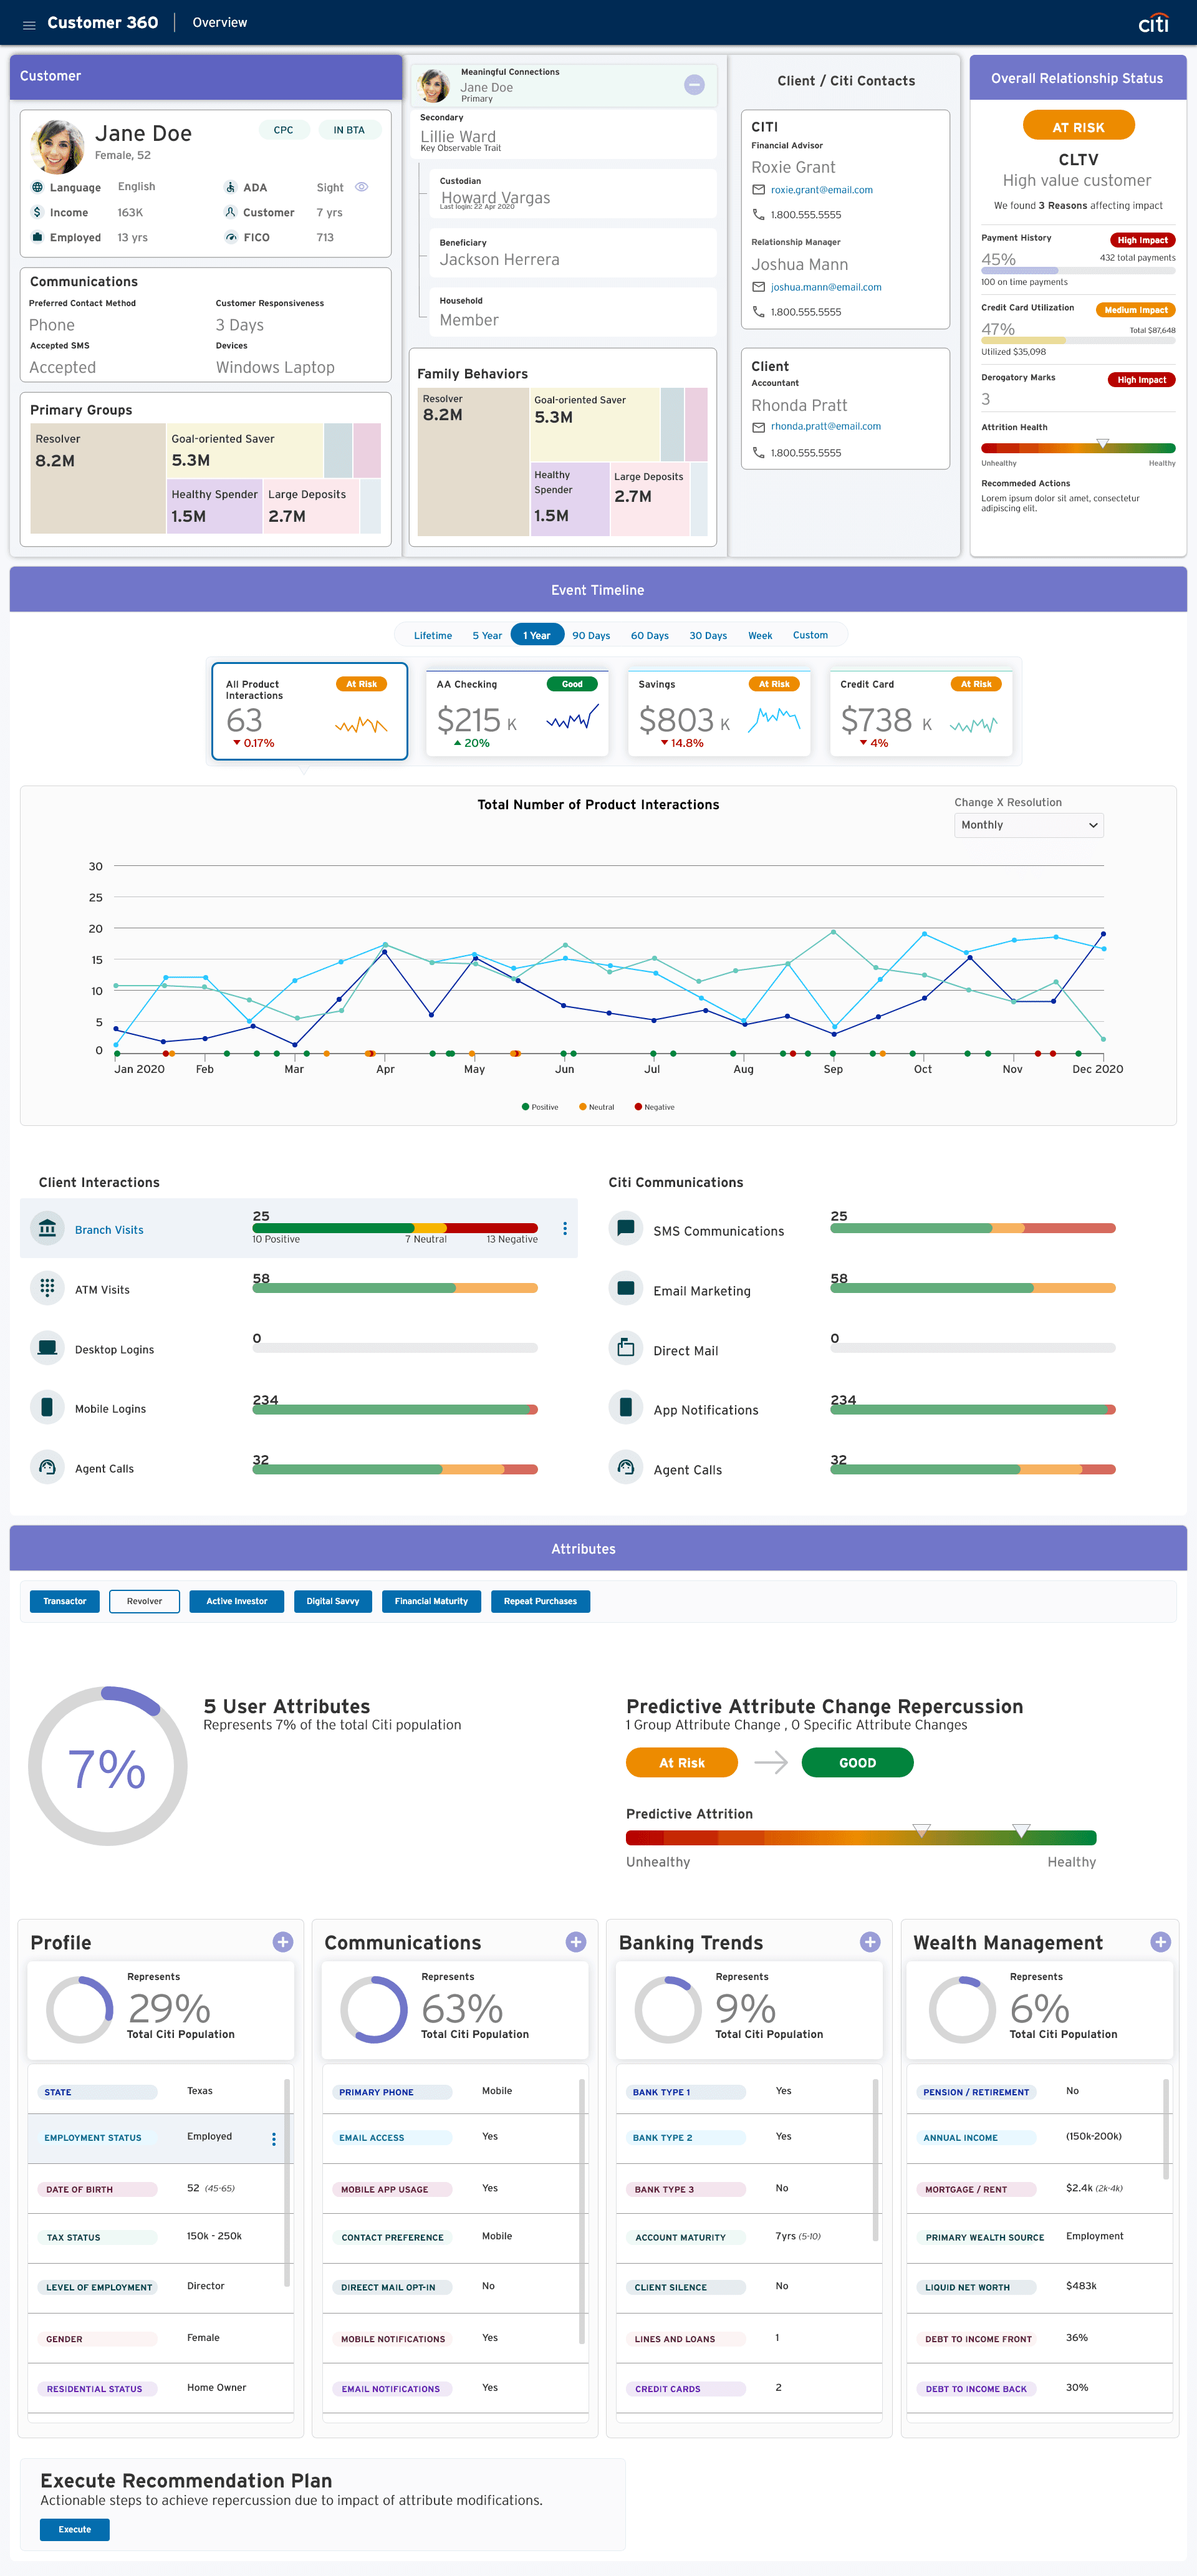
Task: Select the 5 Year timeline range
Action: pyautogui.click(x=487, y=635)
